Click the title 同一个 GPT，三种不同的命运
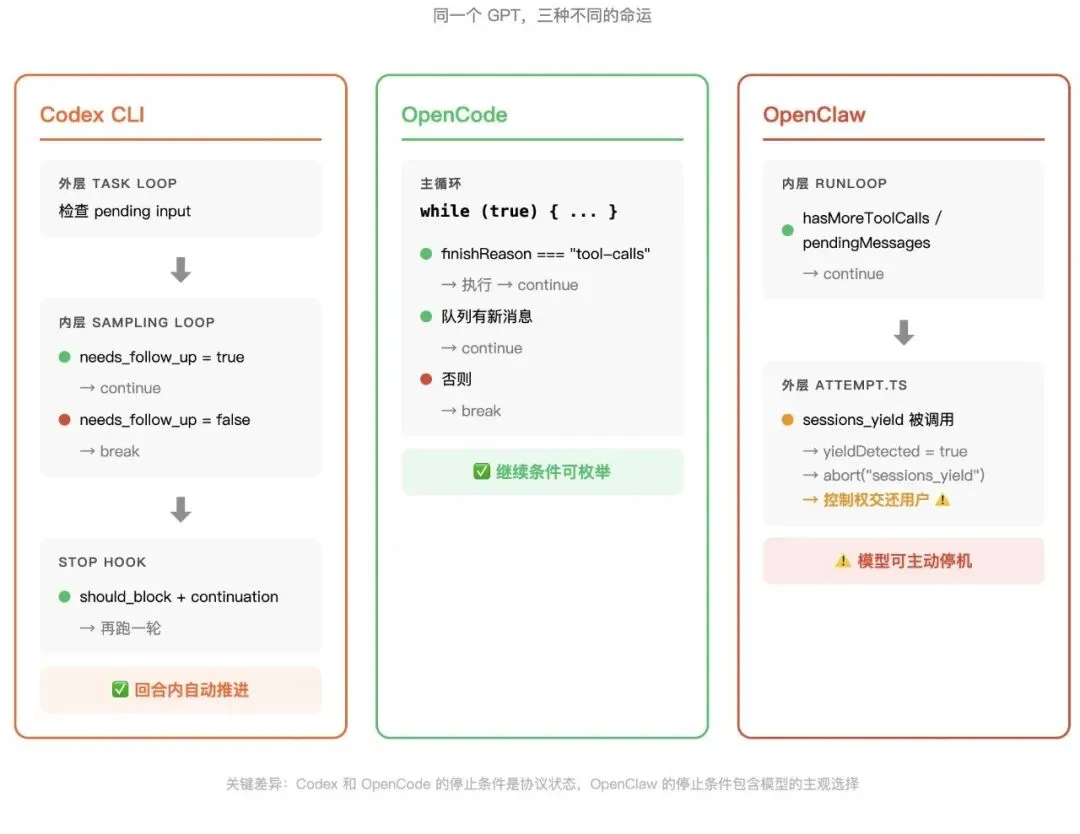Screen dimensions: 1080x834 (x=542, y=15)
